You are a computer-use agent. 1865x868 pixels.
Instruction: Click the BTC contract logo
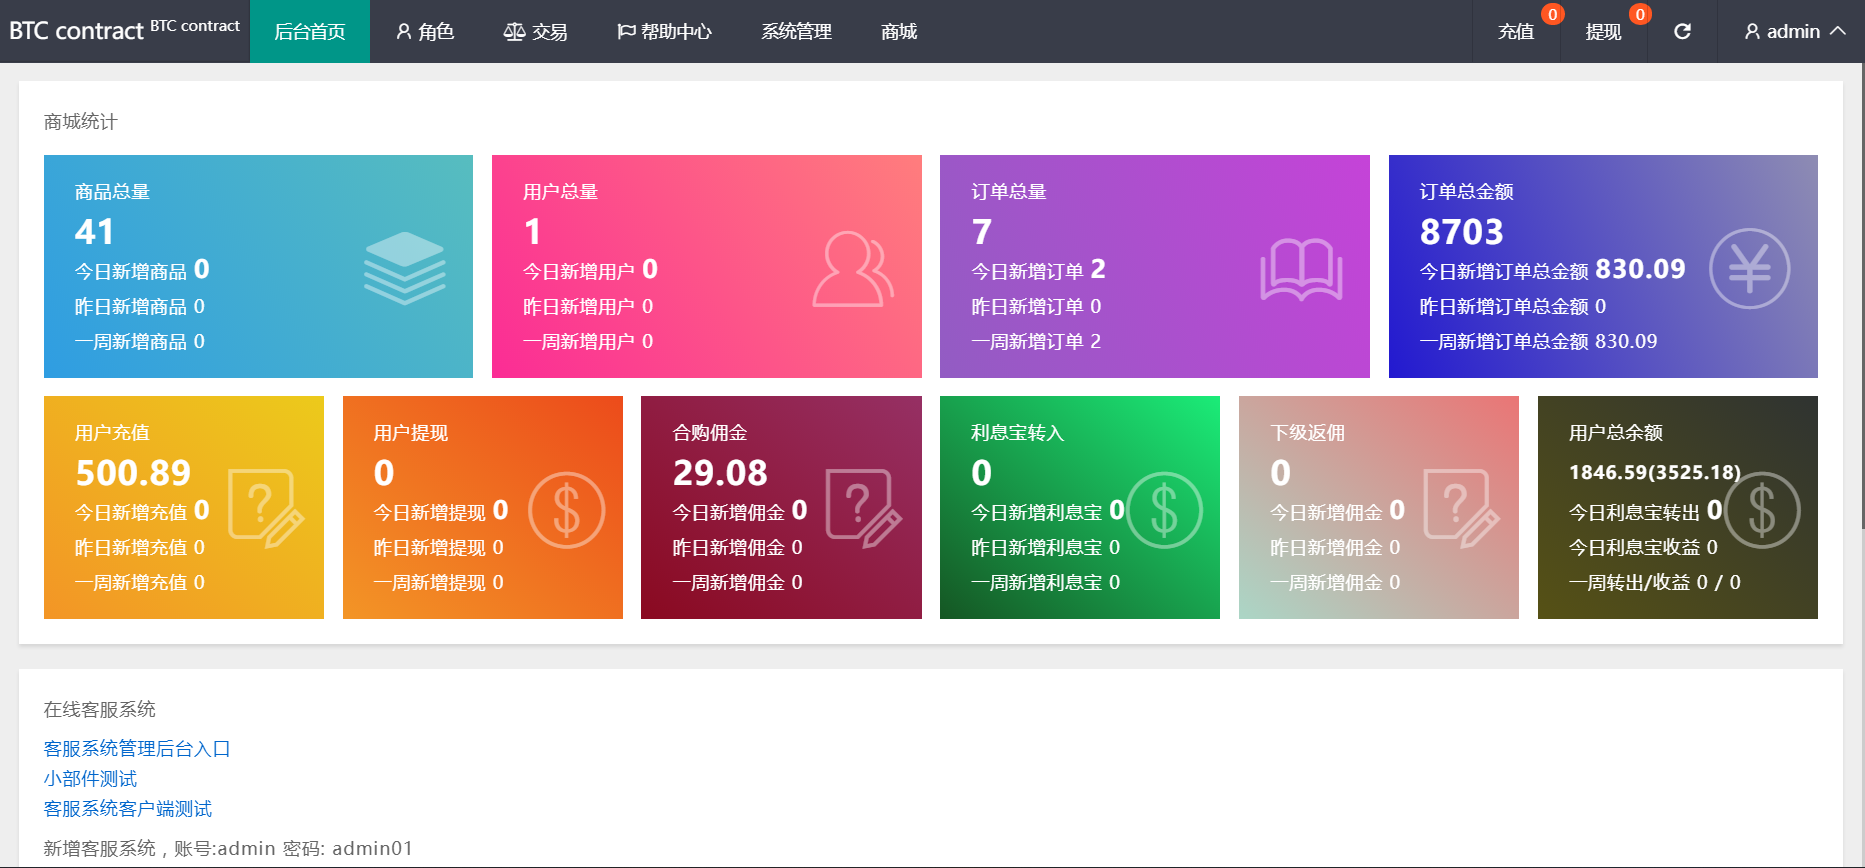124,30
